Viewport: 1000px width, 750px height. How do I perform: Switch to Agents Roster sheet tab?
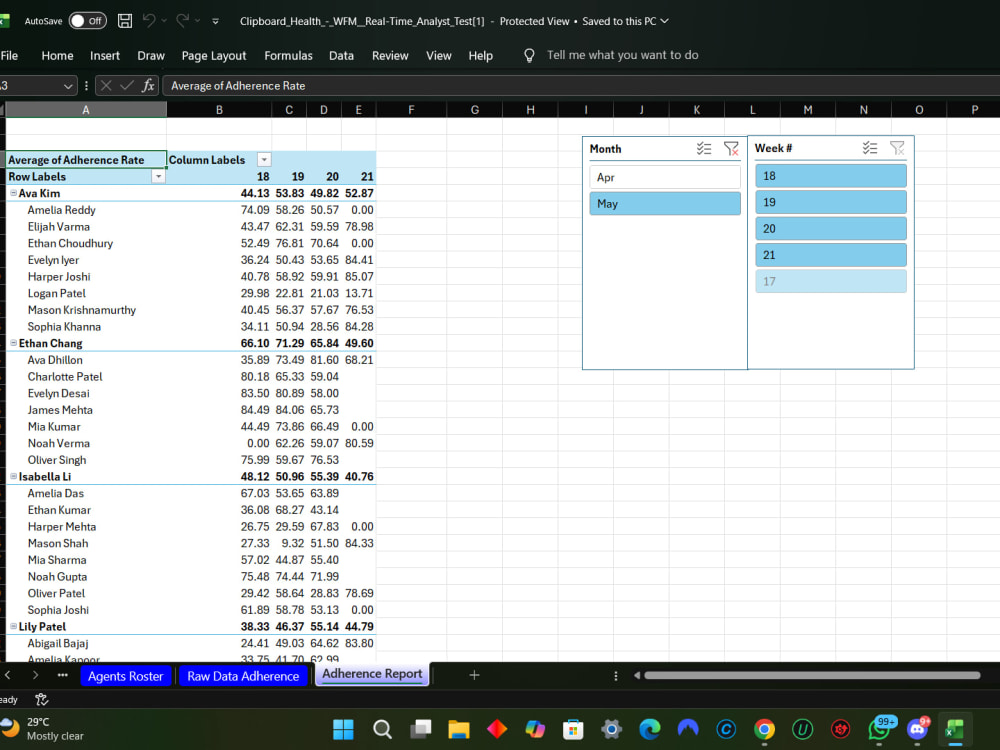(126, 676)
